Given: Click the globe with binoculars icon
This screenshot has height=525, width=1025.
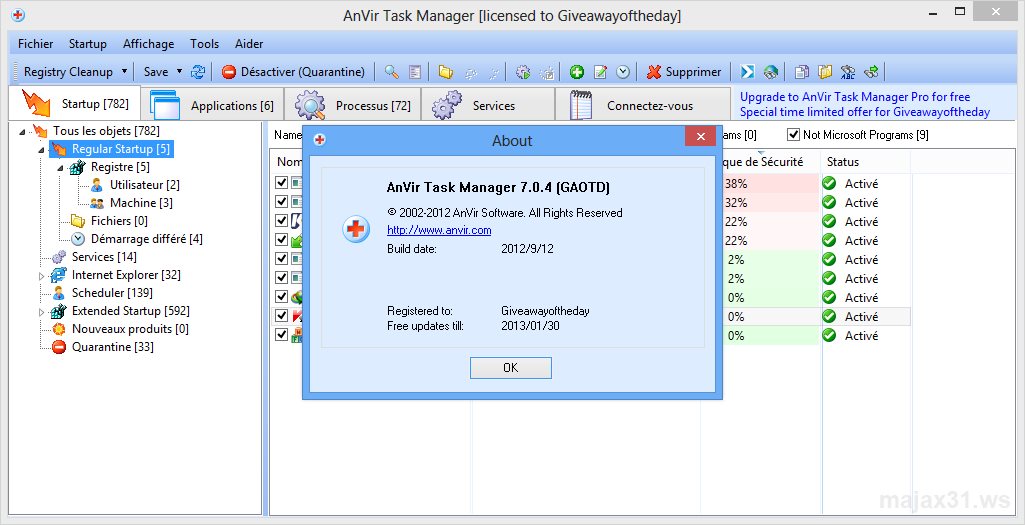Looking at the screenshot, I should pos(771,72).
